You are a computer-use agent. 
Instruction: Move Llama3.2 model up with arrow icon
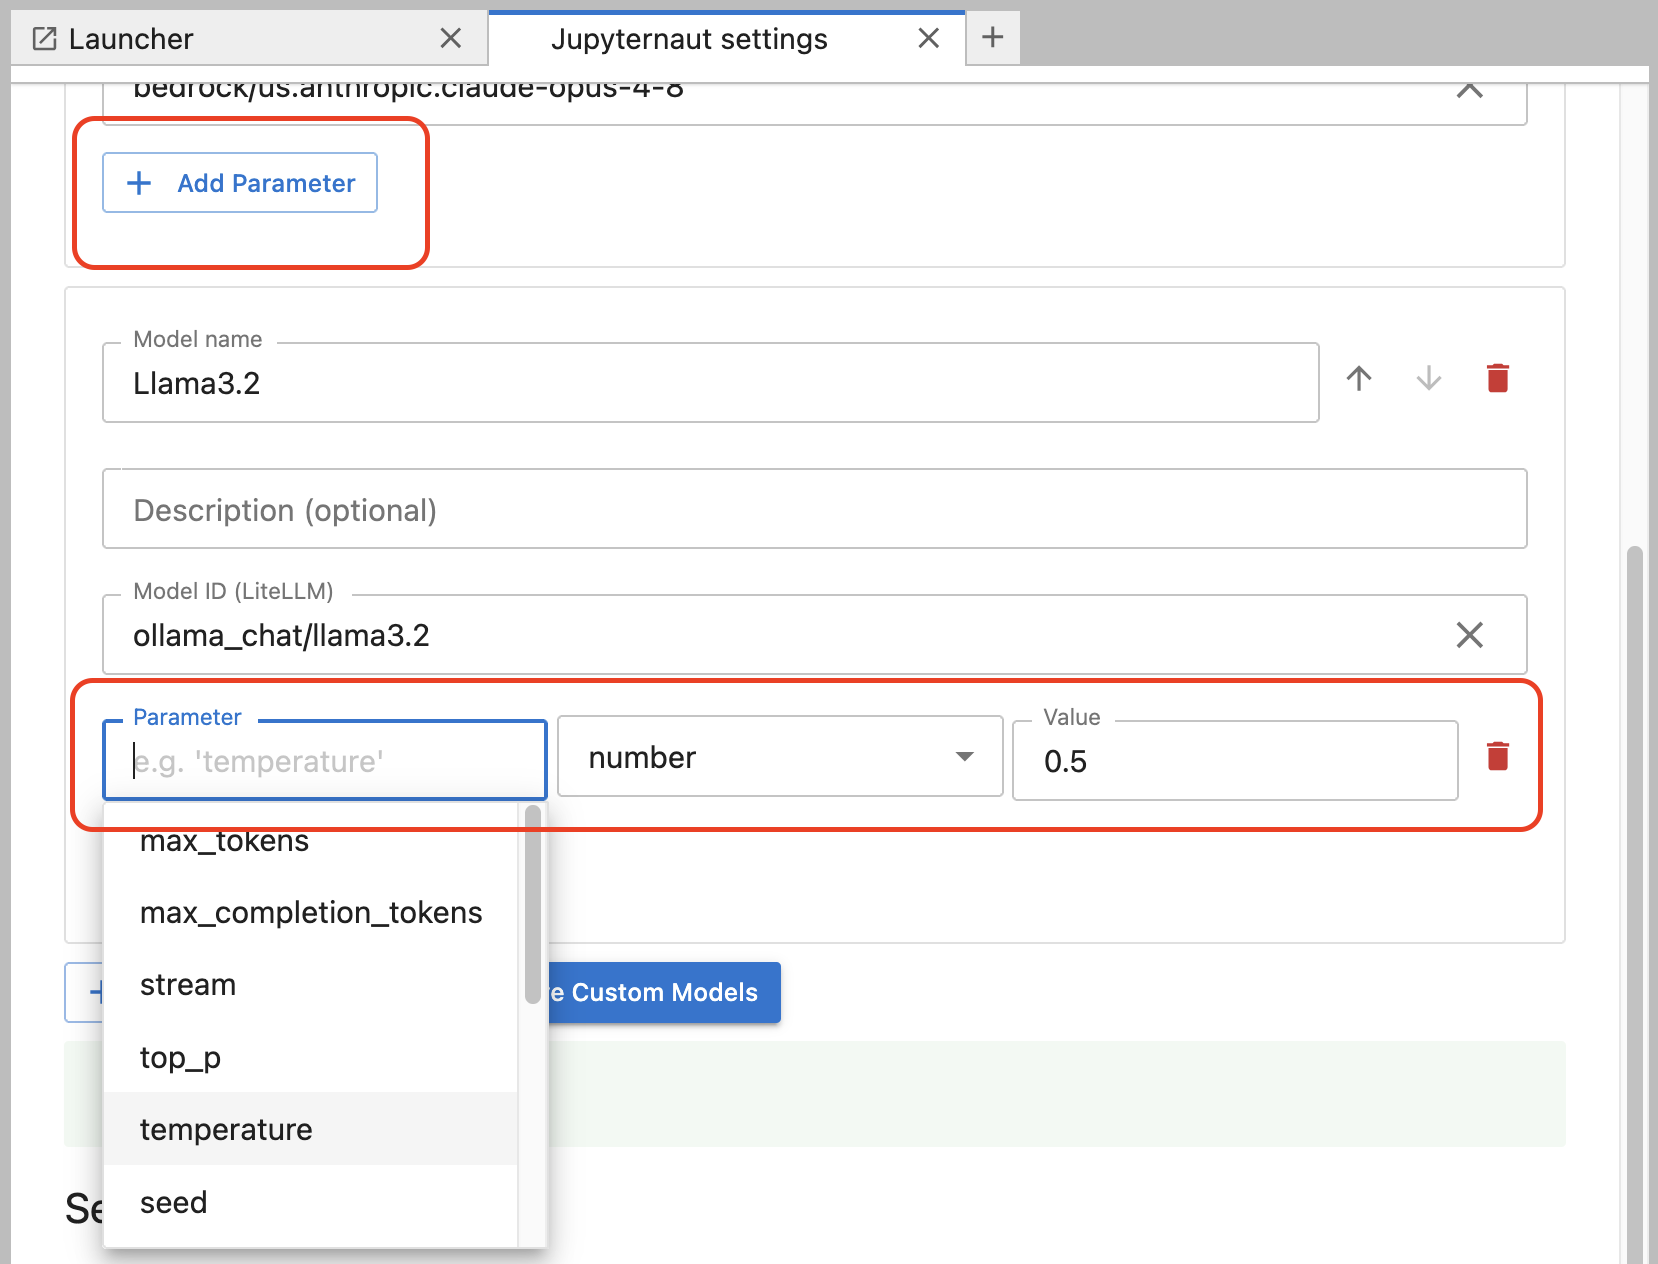pyautogui.click(x=1358, y=378)
